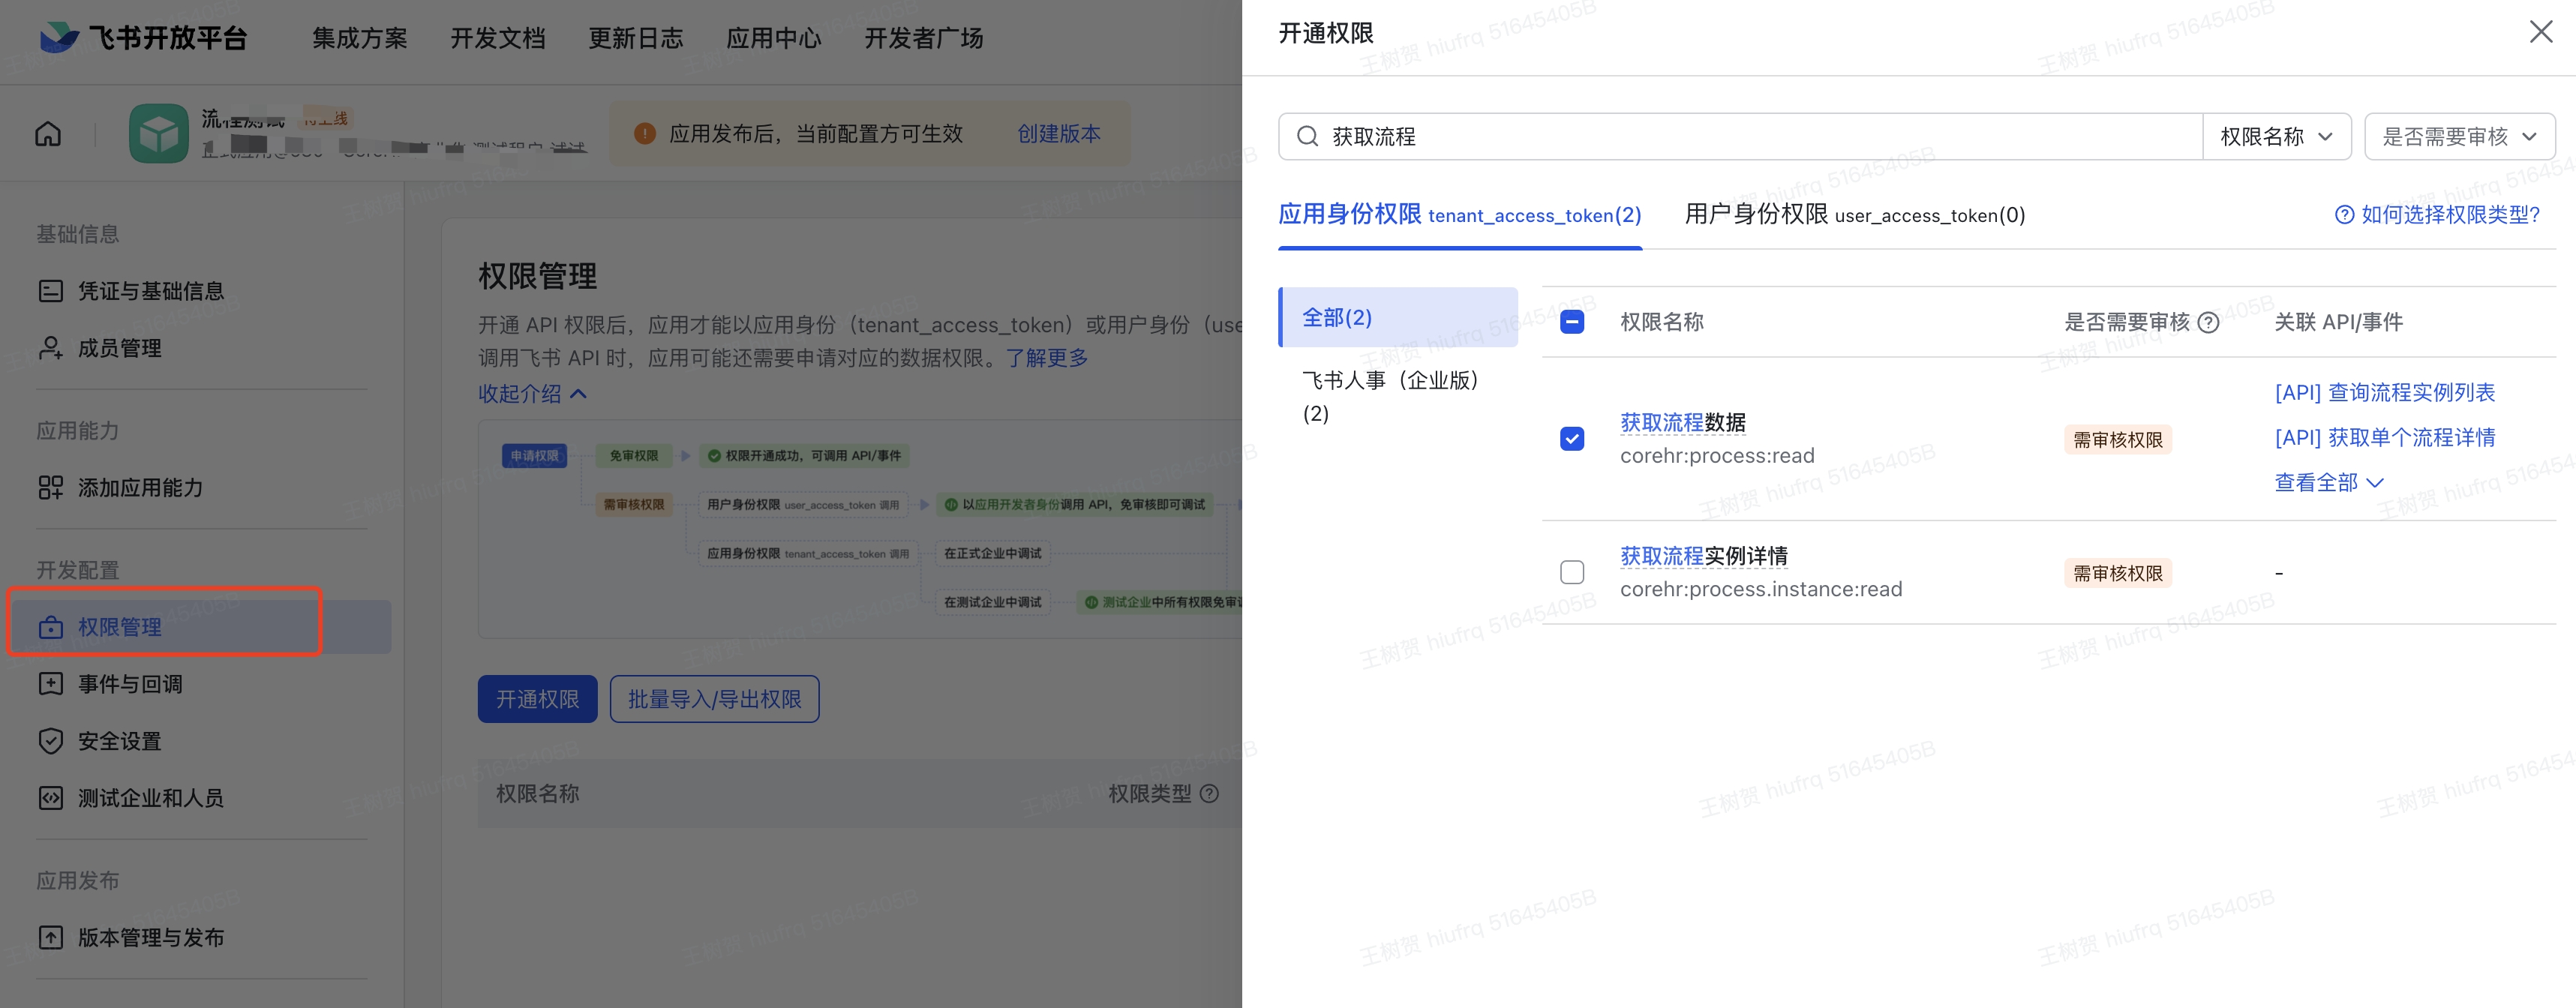Switch to 用户身份权限 user_access_token tab
Image resolution: width=2576 pixels, height=1008 pixels.
coord(1855,214)
